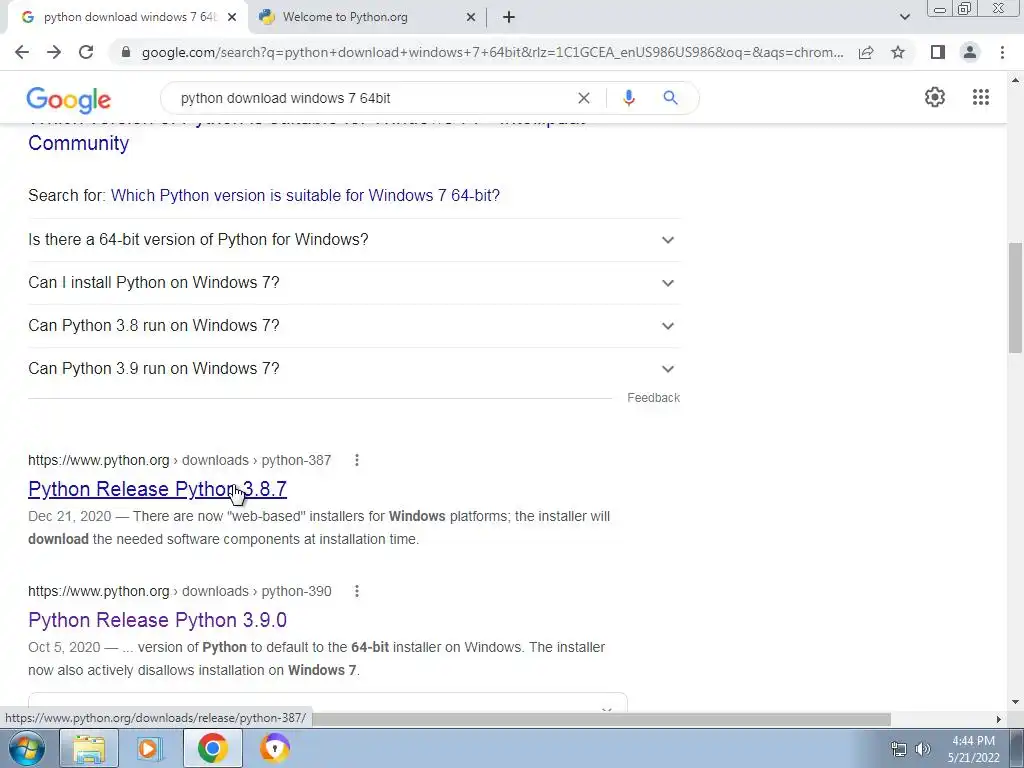Click the Chrome taskbar icon
This screenshot has height=768, width=1024.
[212, 748]
